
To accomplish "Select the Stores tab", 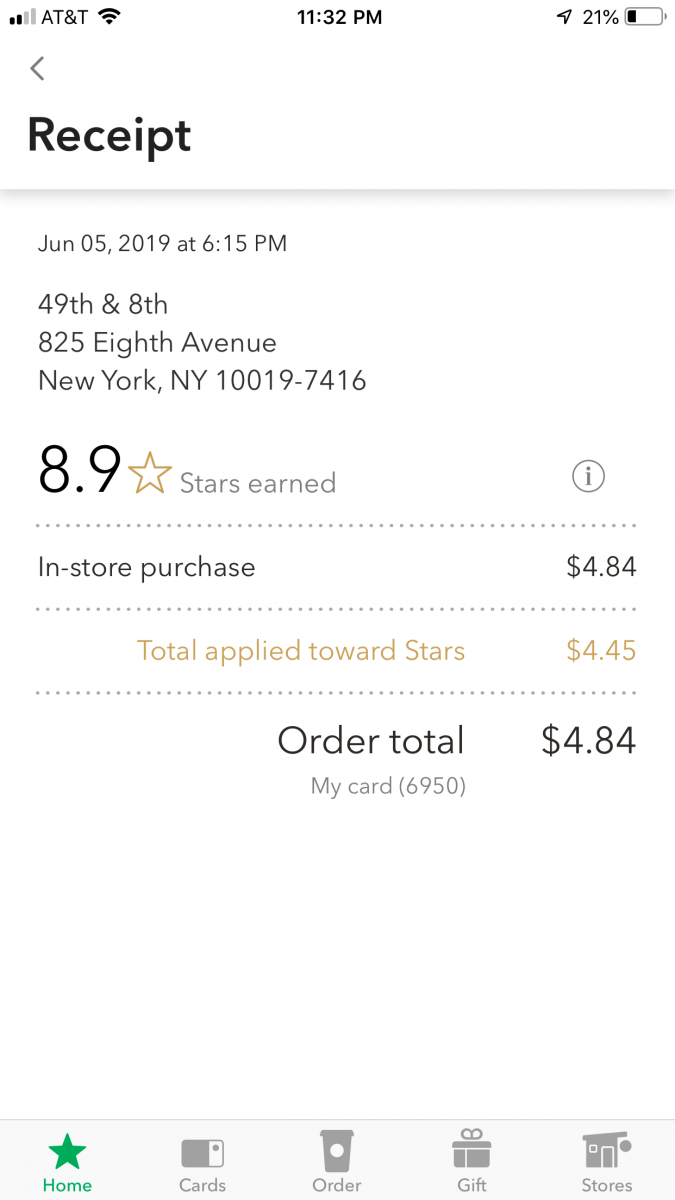I will 607,1164.
